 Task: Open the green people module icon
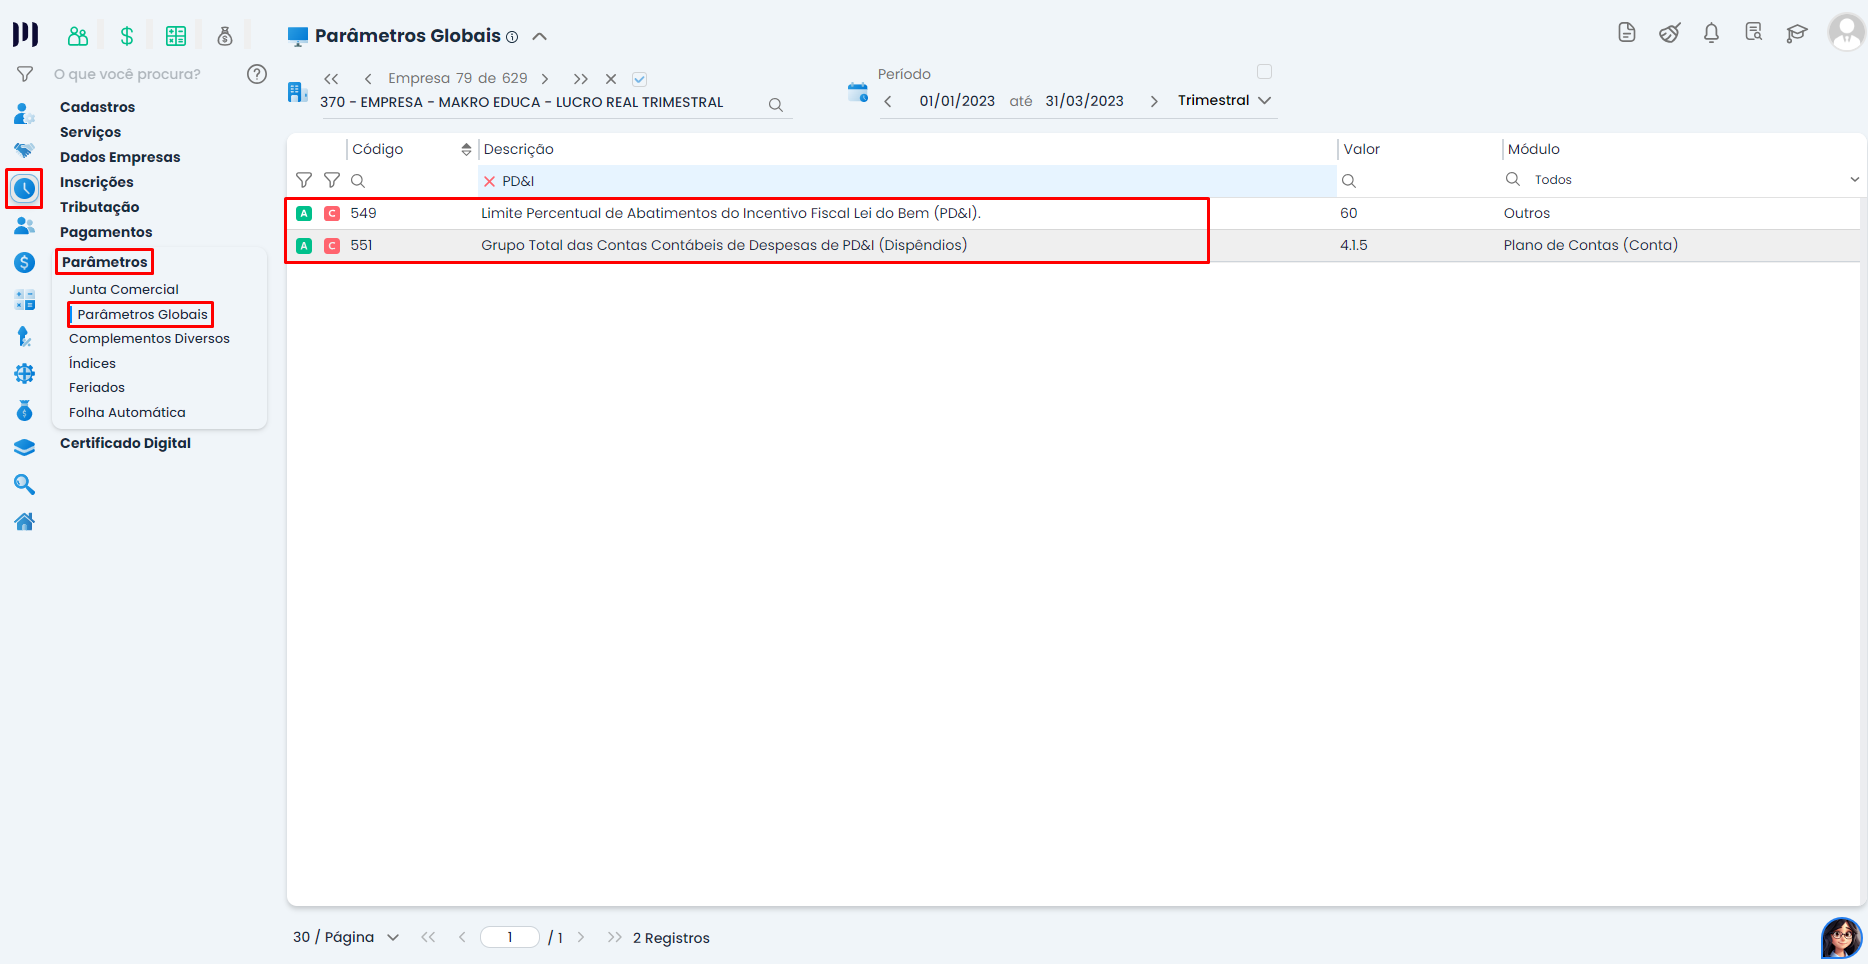[78, 36]
